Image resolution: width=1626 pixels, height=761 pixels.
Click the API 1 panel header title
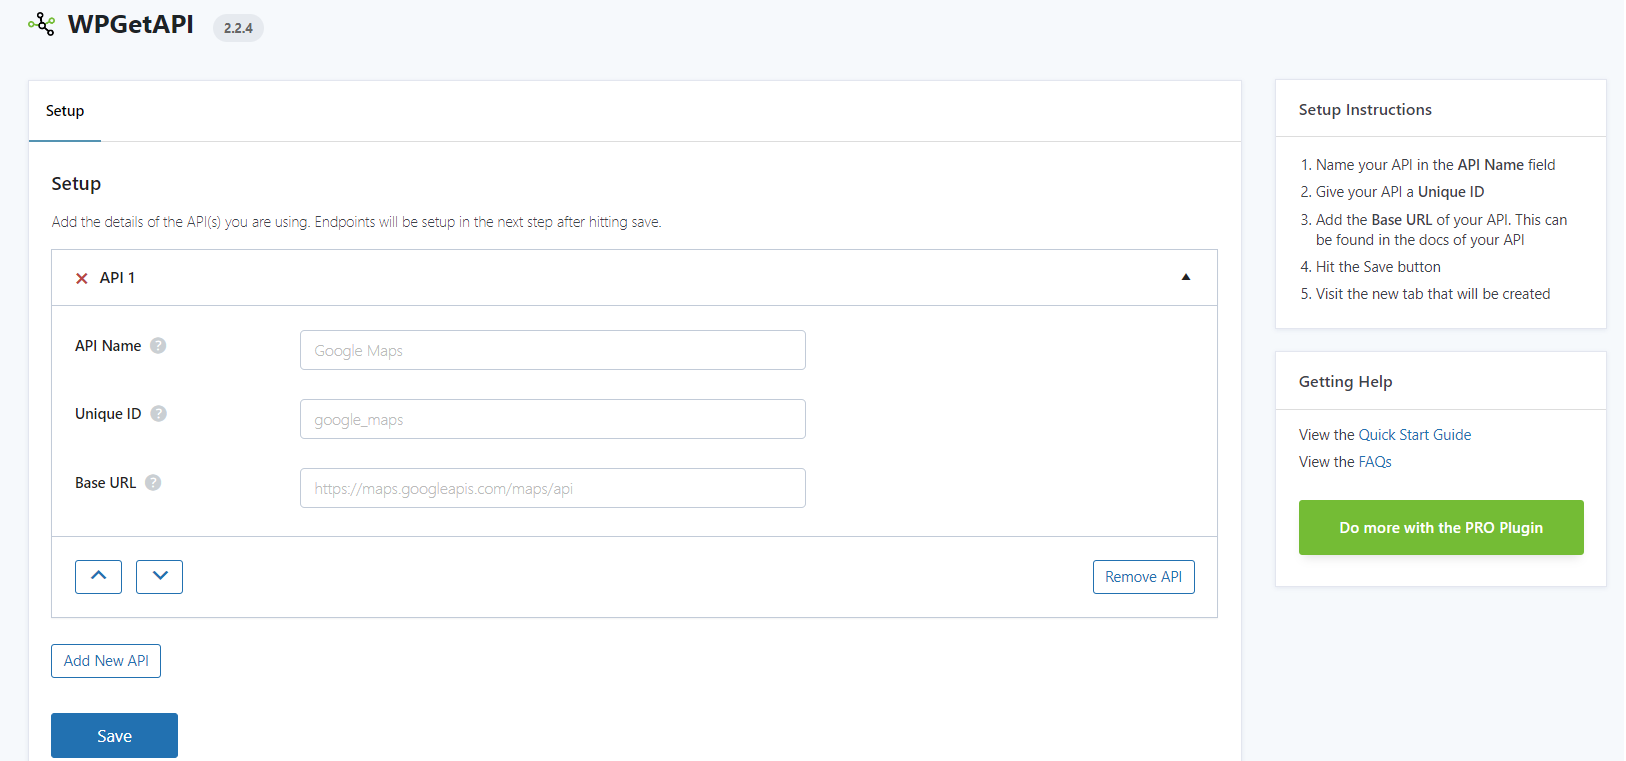[117, 278]
